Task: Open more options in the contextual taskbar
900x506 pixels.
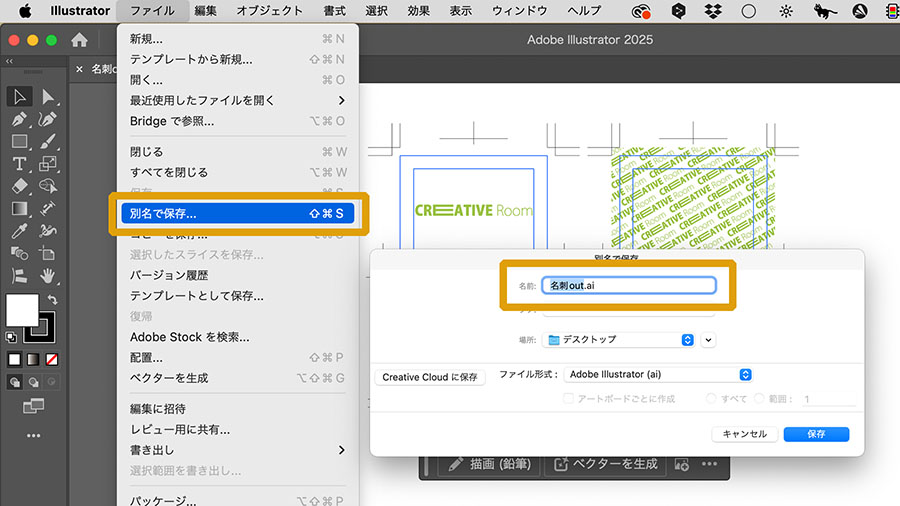Action: point(709,464)
